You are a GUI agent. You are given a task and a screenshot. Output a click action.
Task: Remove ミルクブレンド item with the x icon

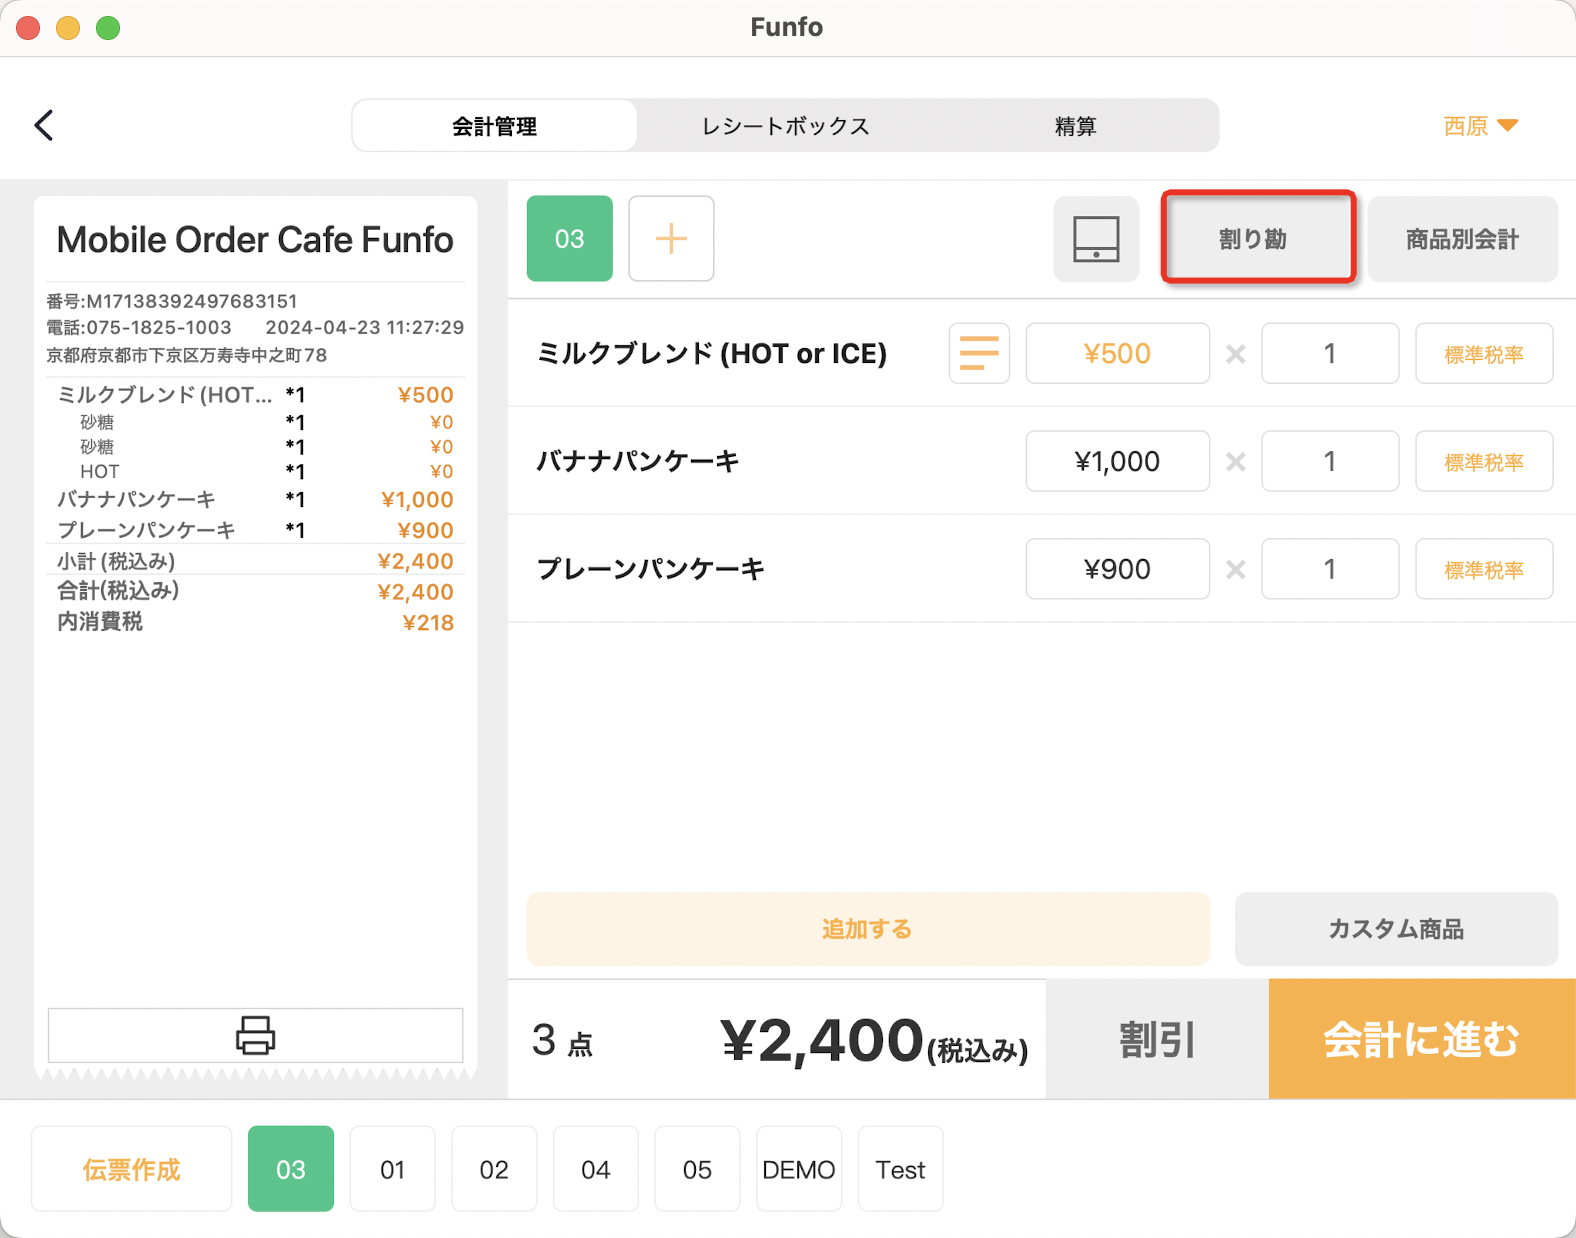click(1236, 353)
